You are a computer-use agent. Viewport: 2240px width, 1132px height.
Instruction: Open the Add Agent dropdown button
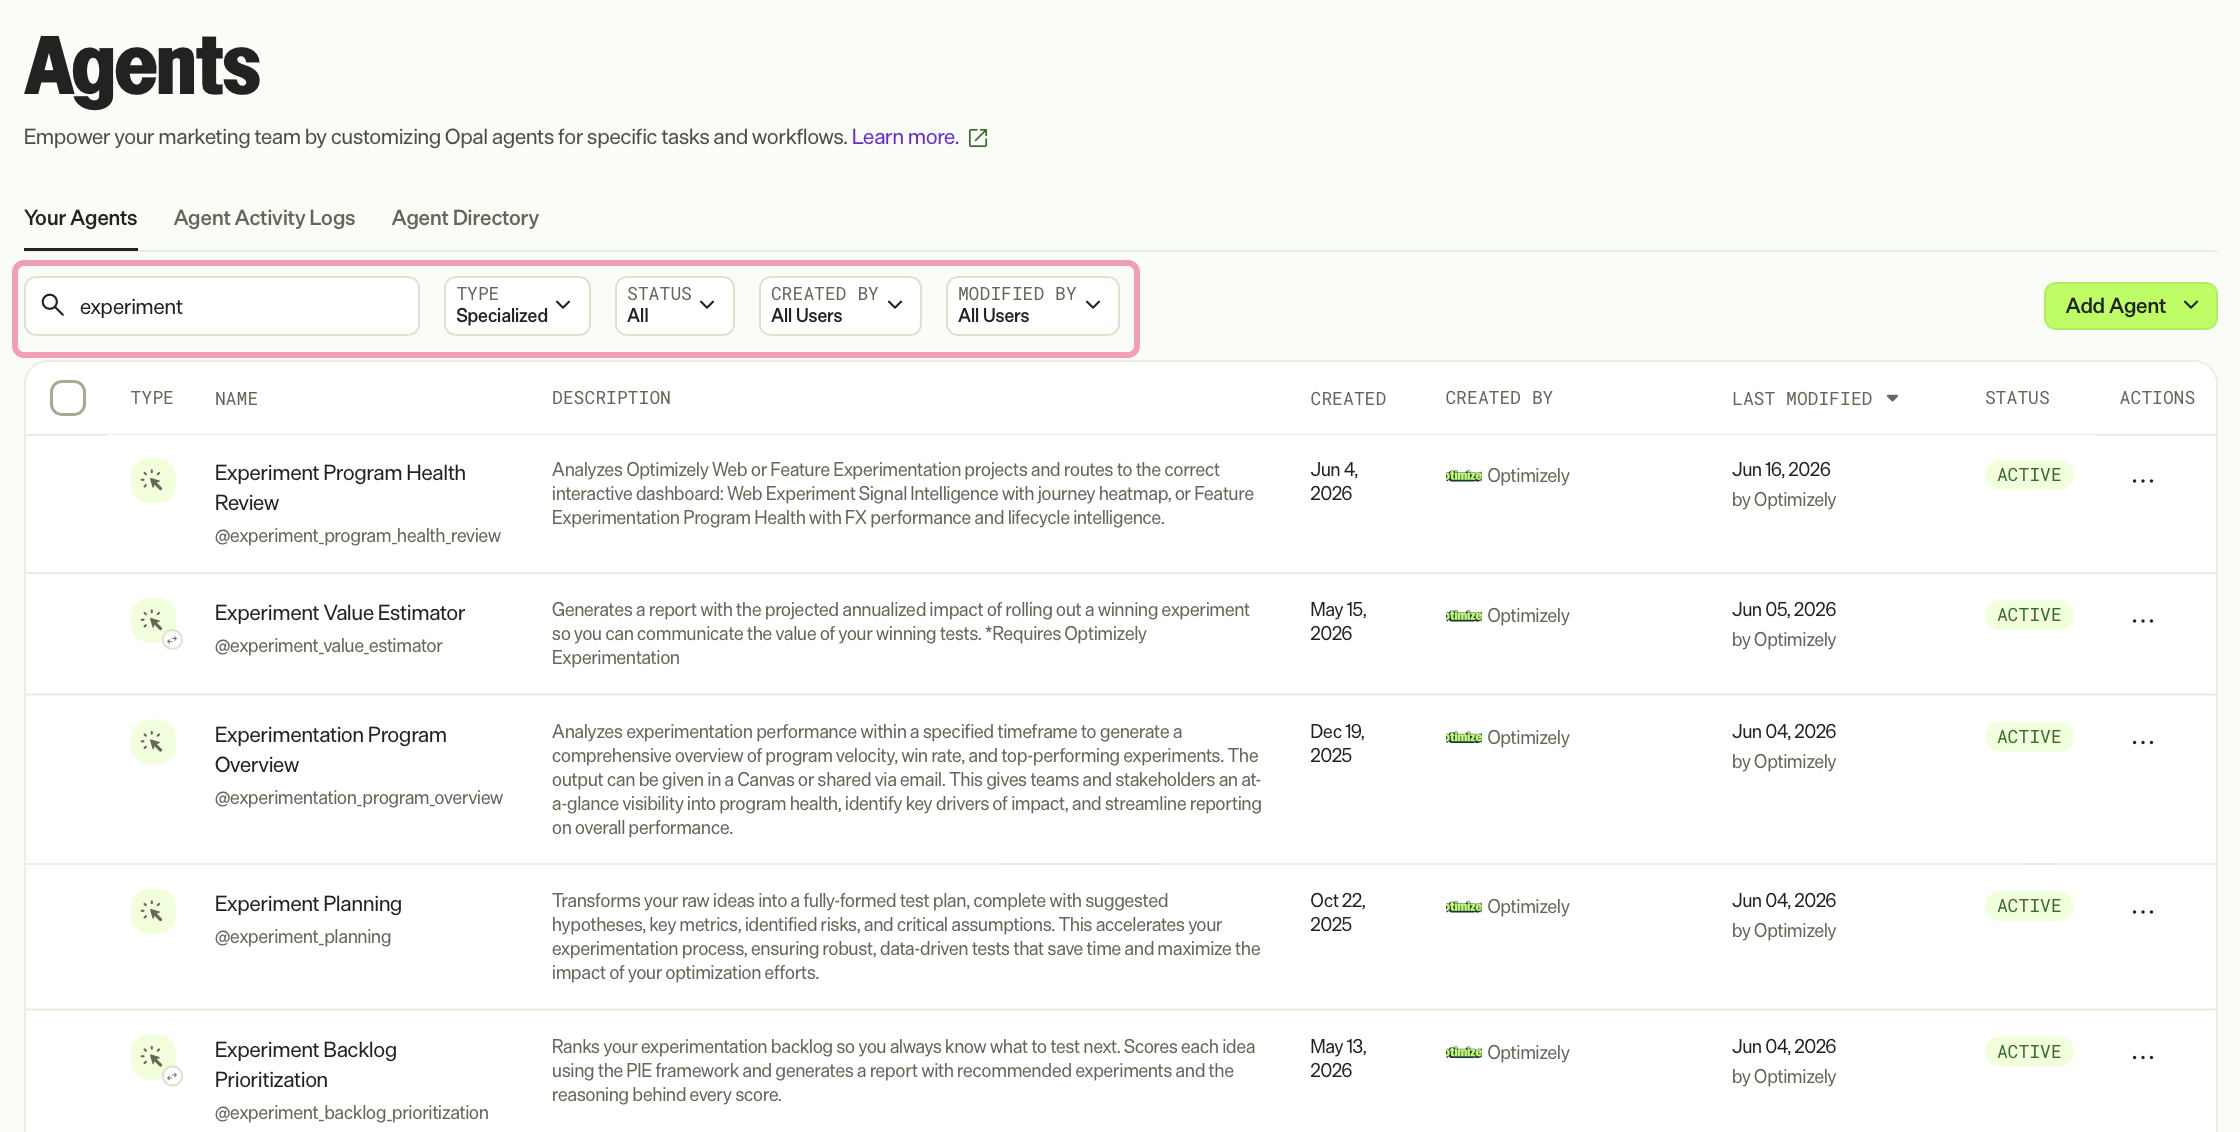pos(2130,306)
